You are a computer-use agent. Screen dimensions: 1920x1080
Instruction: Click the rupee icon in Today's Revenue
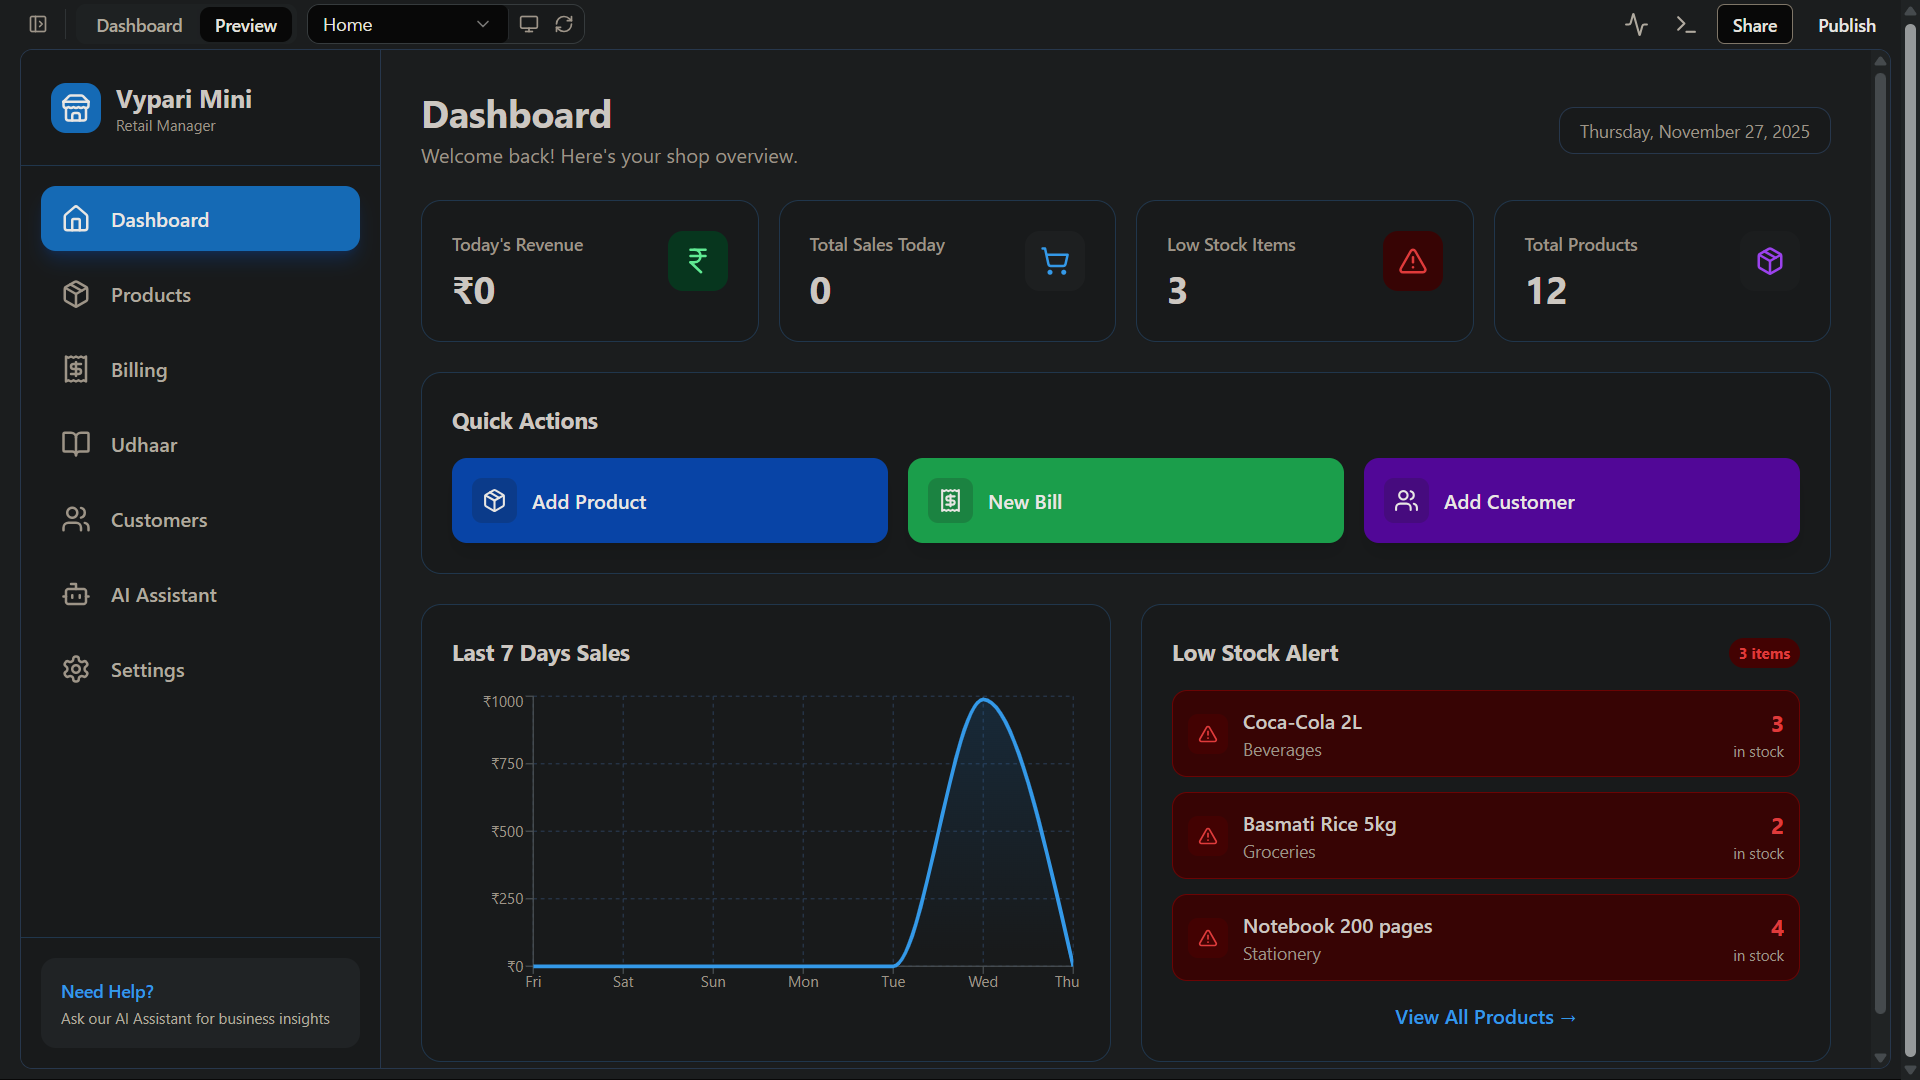click(x=697, y=261)
